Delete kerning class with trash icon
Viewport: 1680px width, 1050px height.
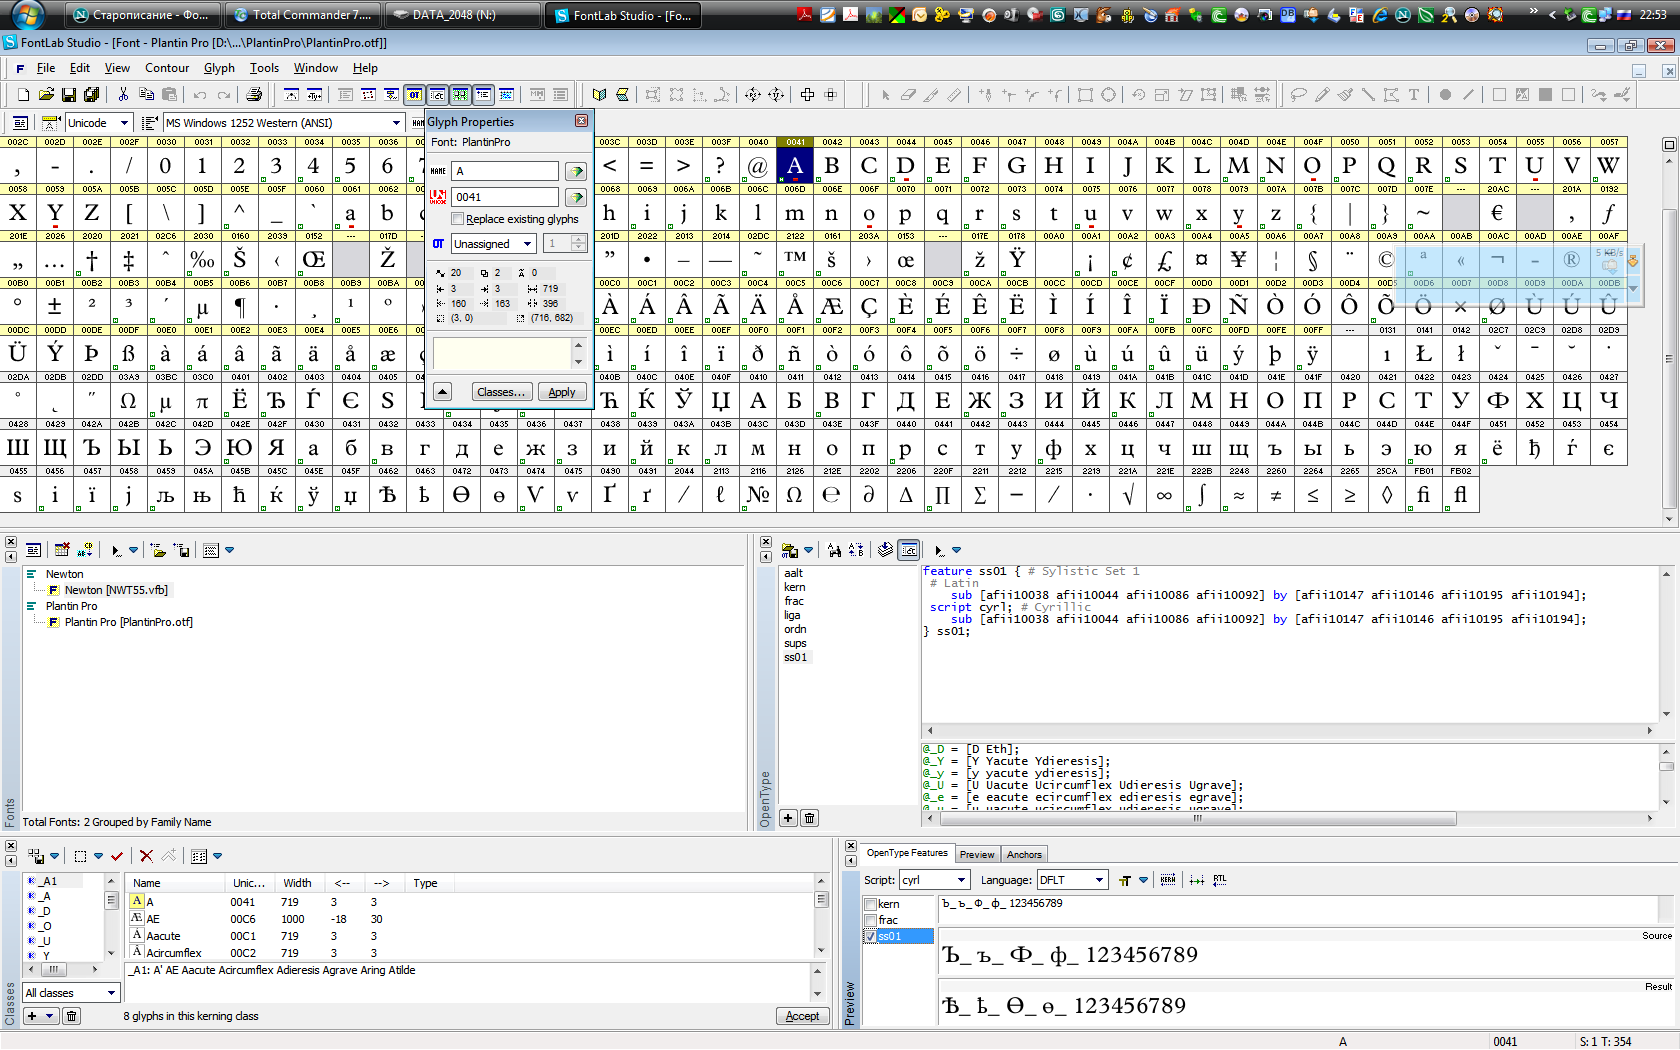[x=72, y=1016]
